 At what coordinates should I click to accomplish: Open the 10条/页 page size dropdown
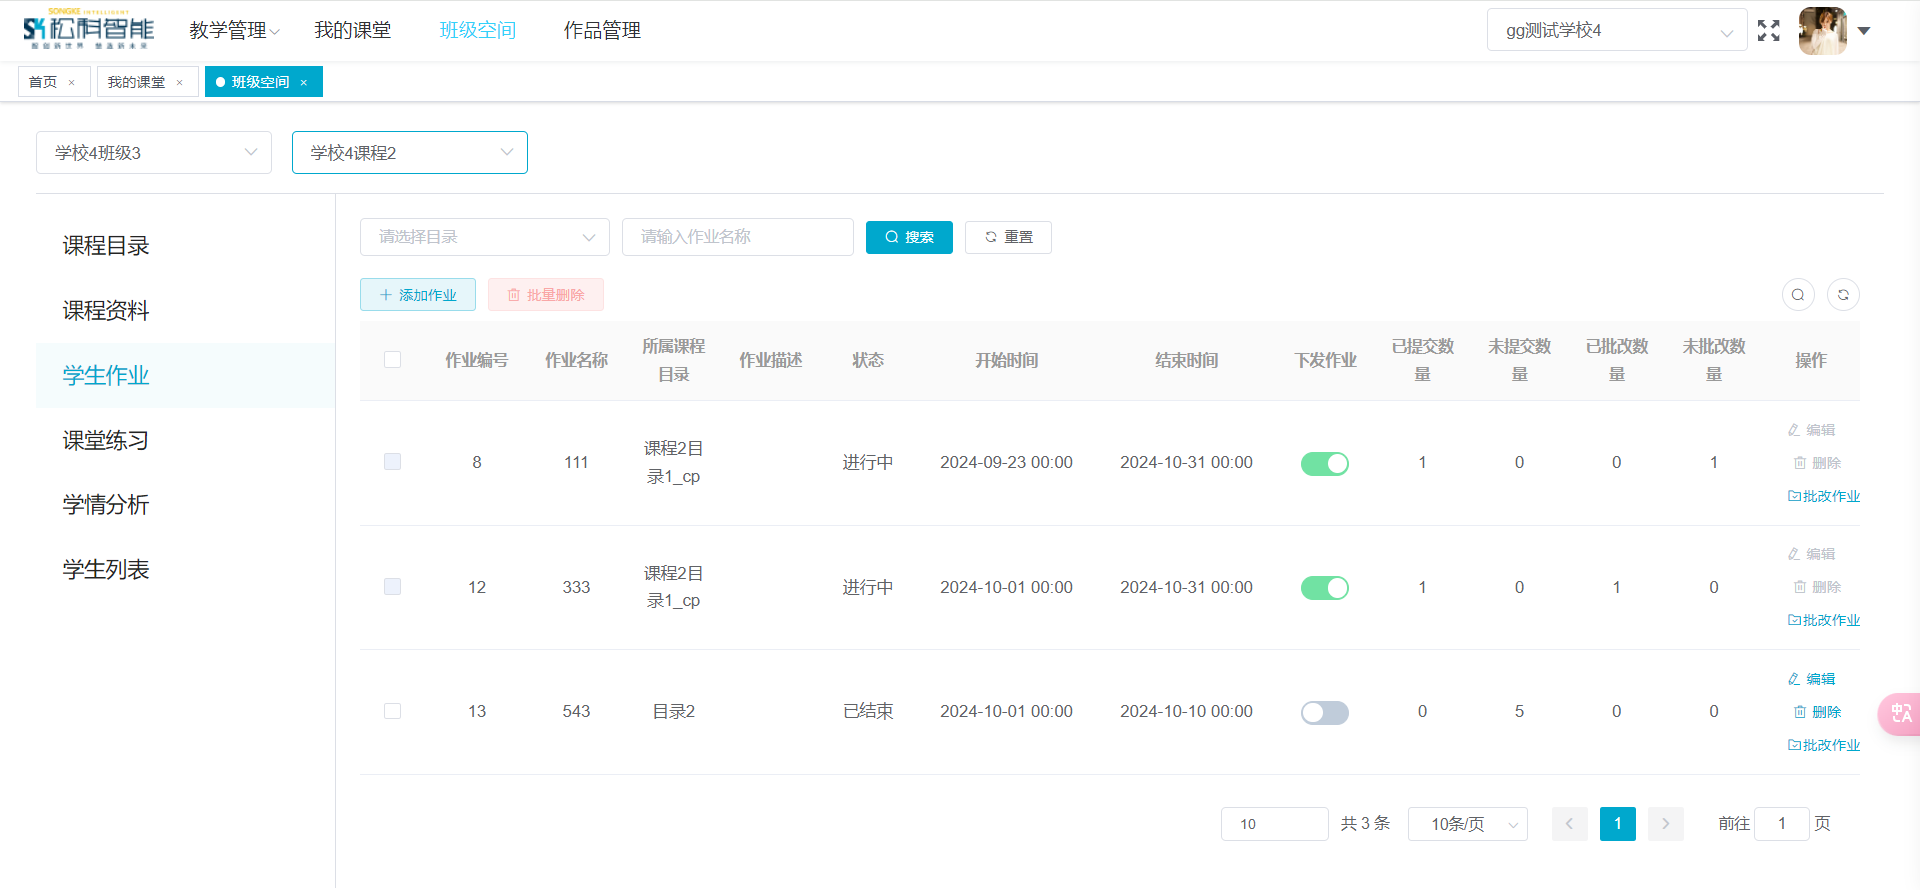point(1467,824)
